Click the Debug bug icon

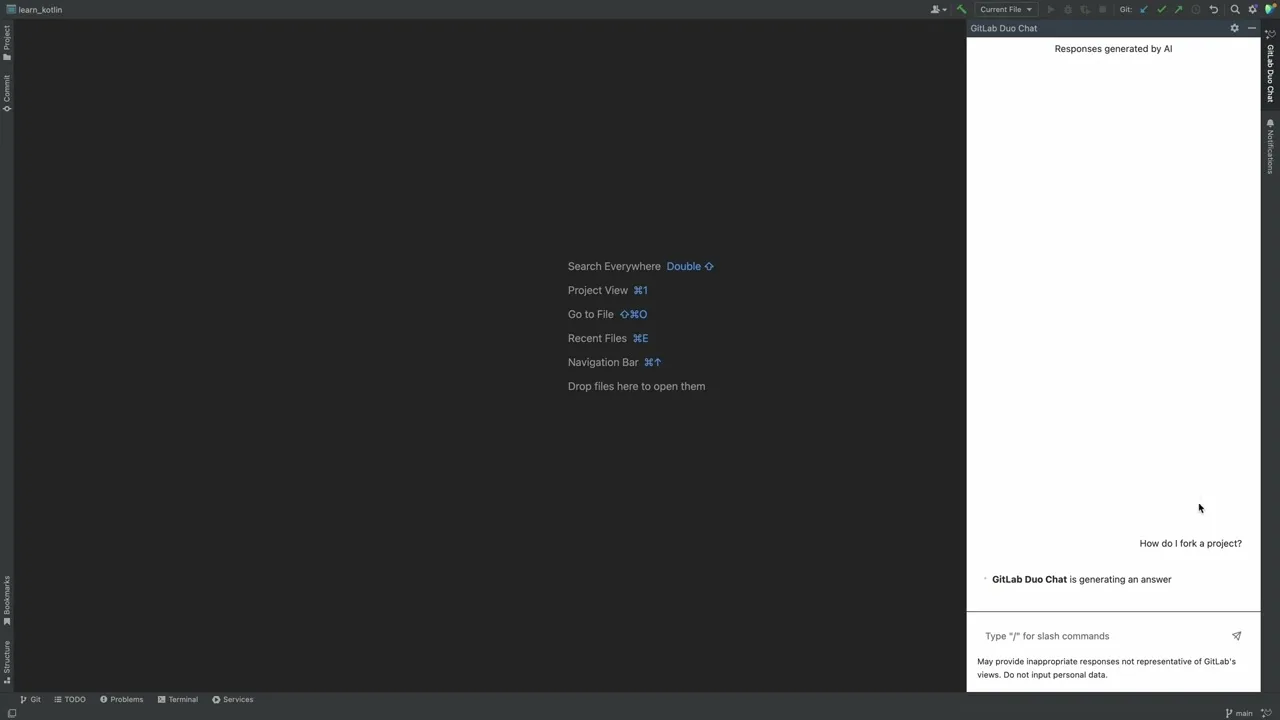tap(1068, 9)
